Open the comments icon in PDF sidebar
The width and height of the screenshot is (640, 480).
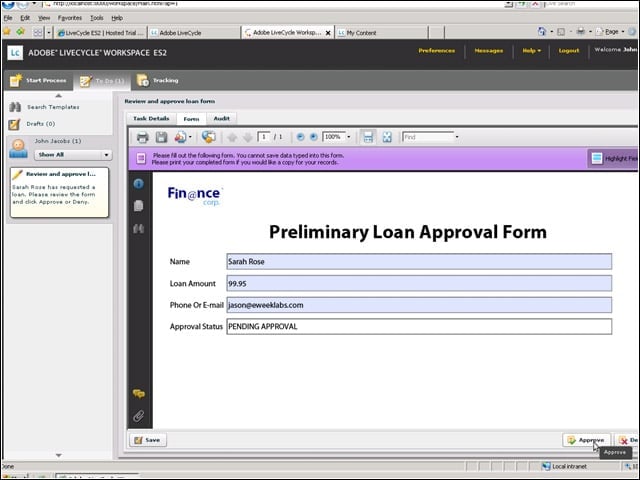tap(139, 394)
